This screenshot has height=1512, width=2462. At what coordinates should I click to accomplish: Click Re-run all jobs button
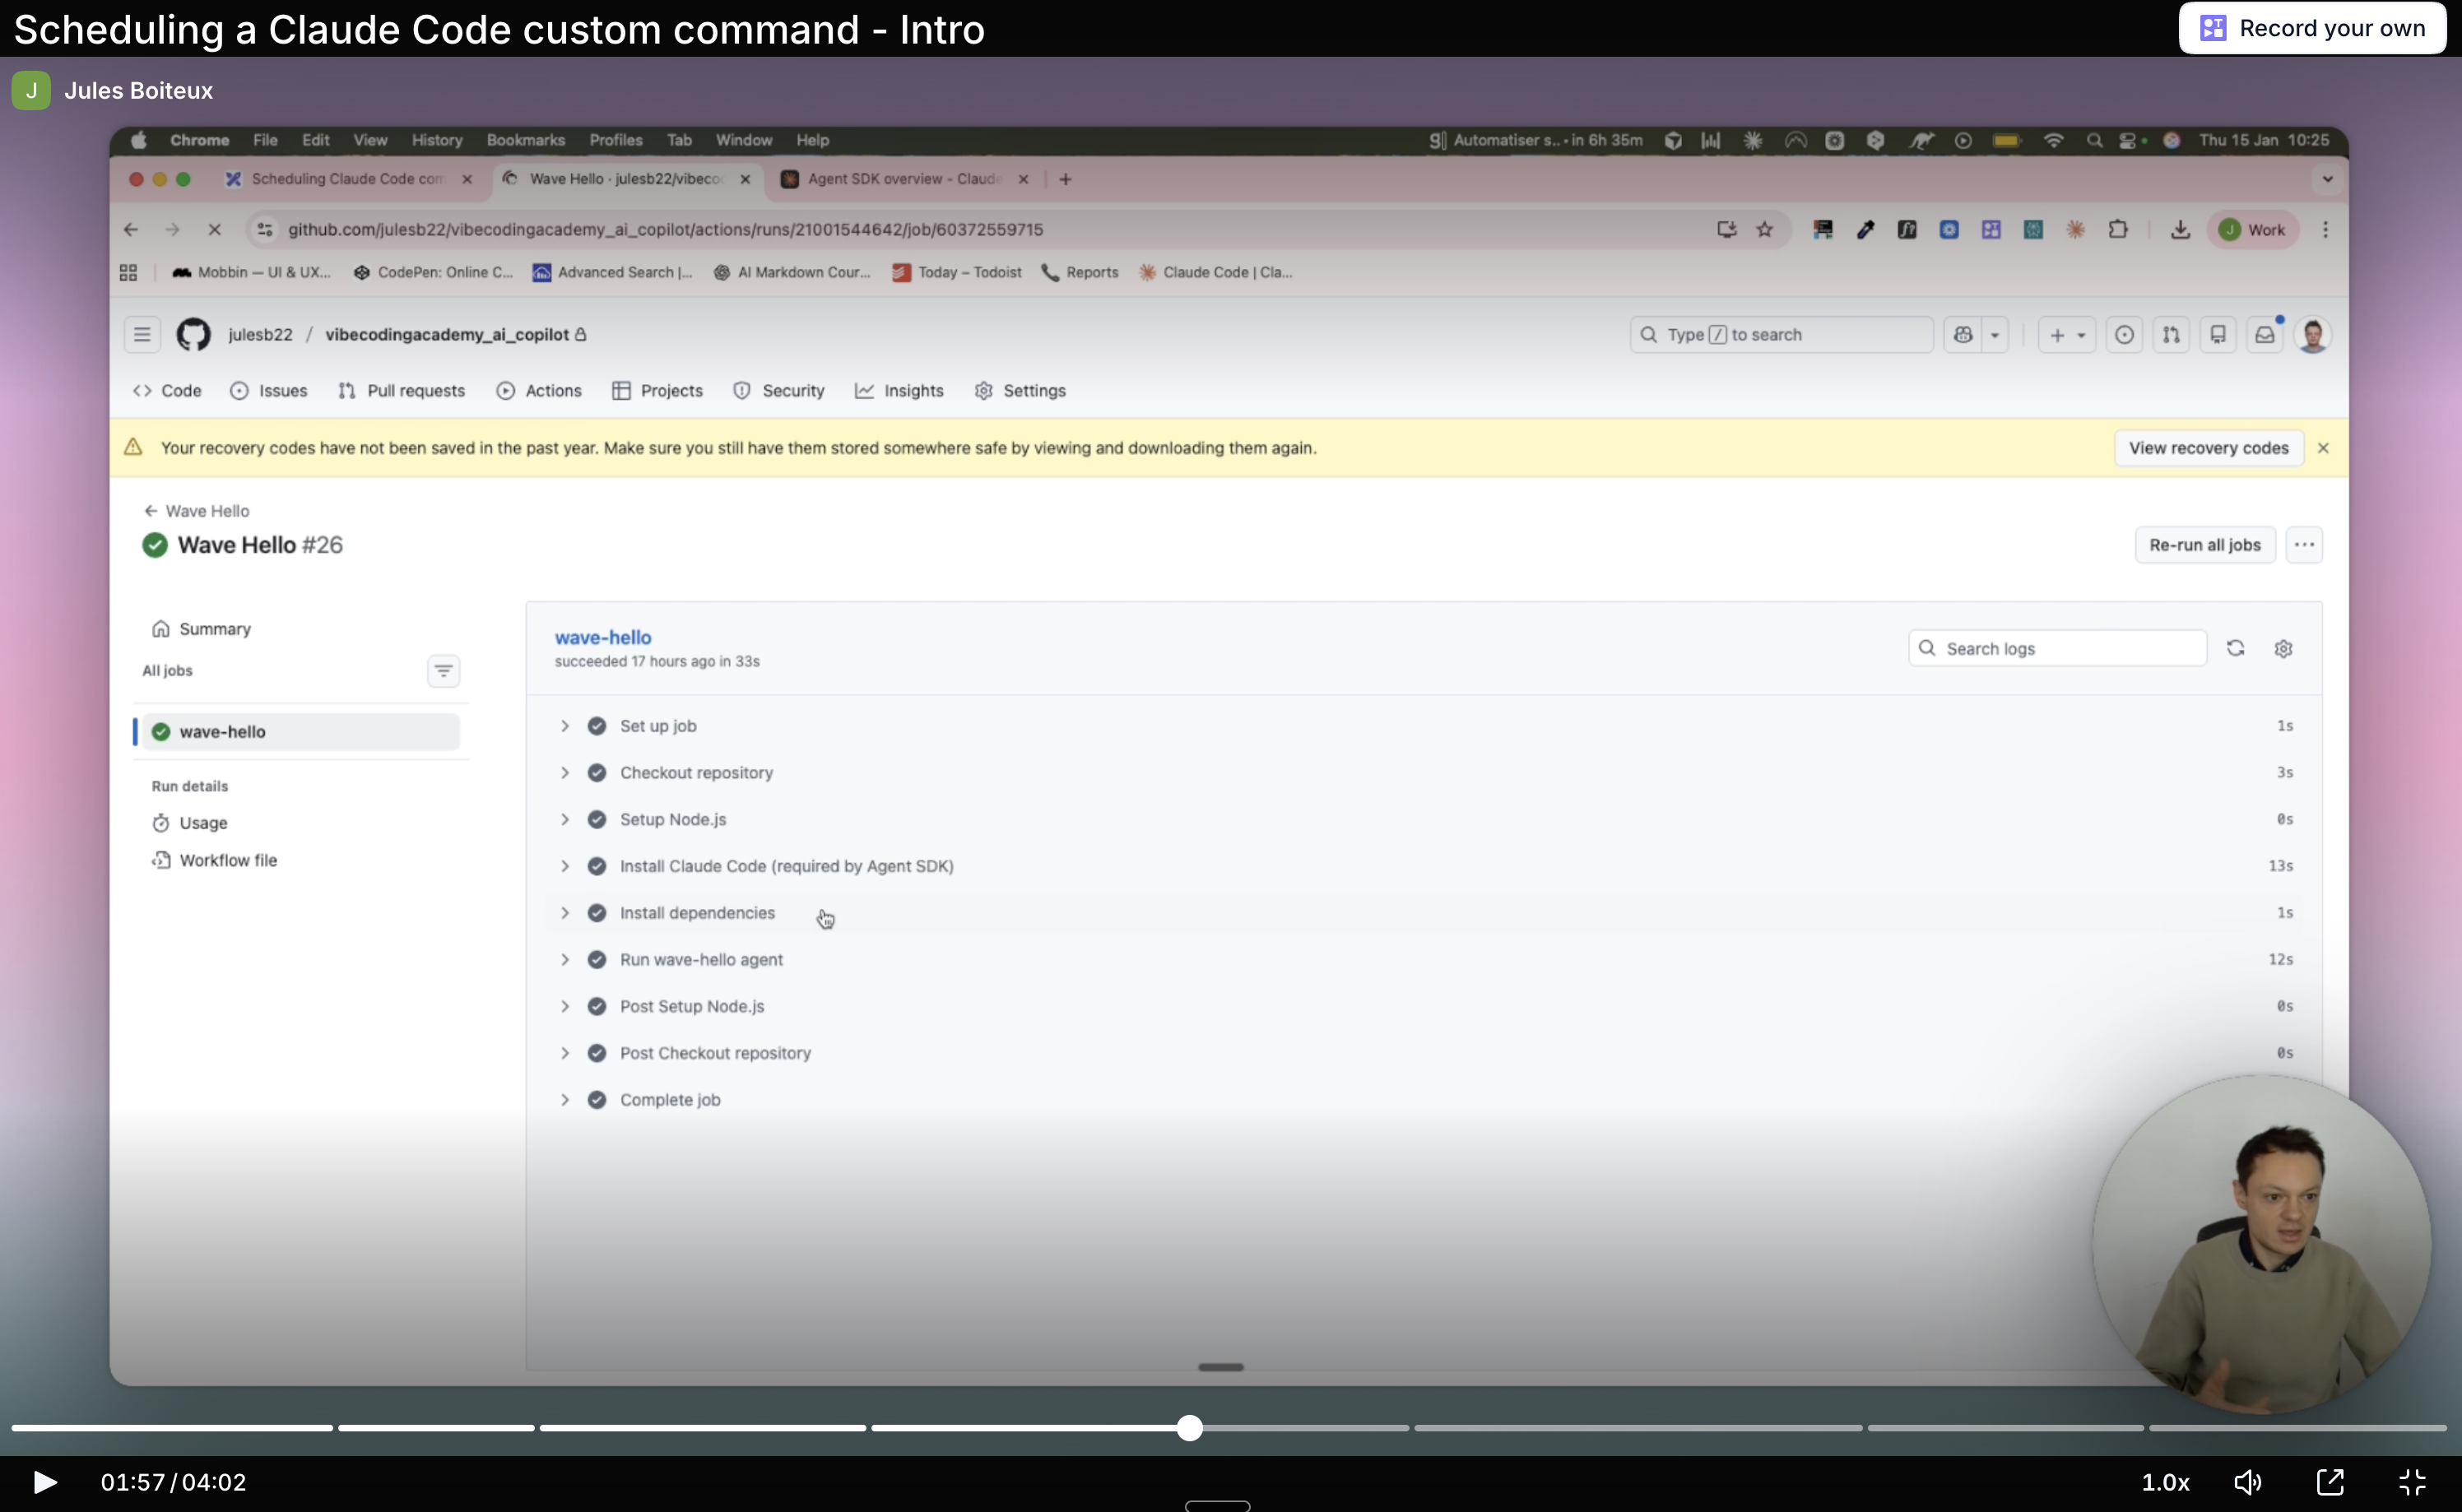coord(2205,545)
